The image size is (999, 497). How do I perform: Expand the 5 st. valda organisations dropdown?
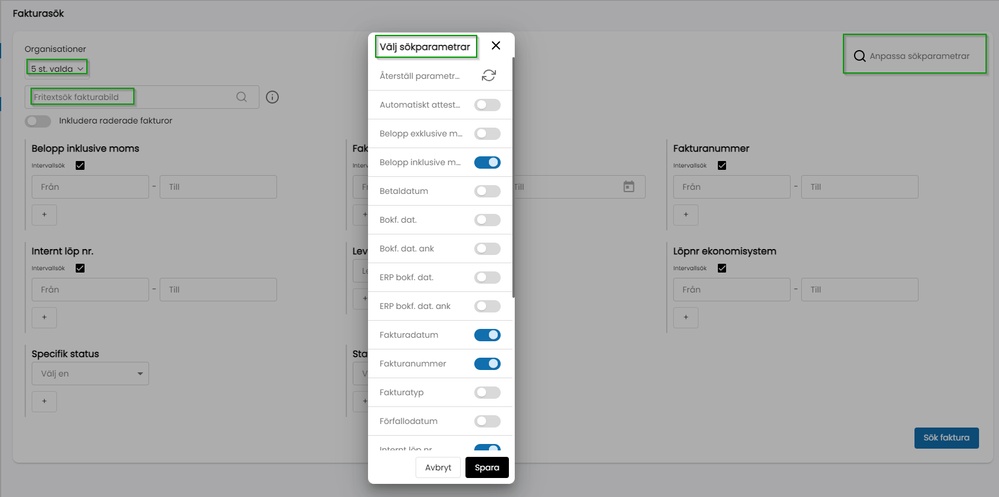(x=57, y=68)
